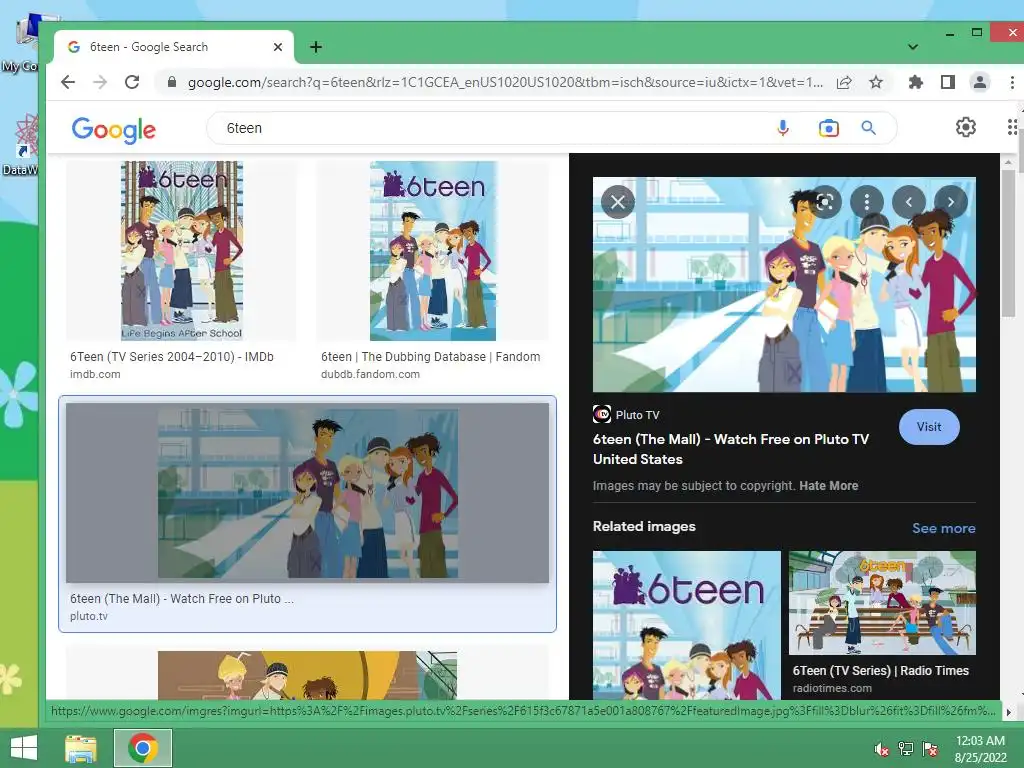This screenshot has height=768, width=1024.
Task: Open the large 6teen preview image
Action: 784,285
